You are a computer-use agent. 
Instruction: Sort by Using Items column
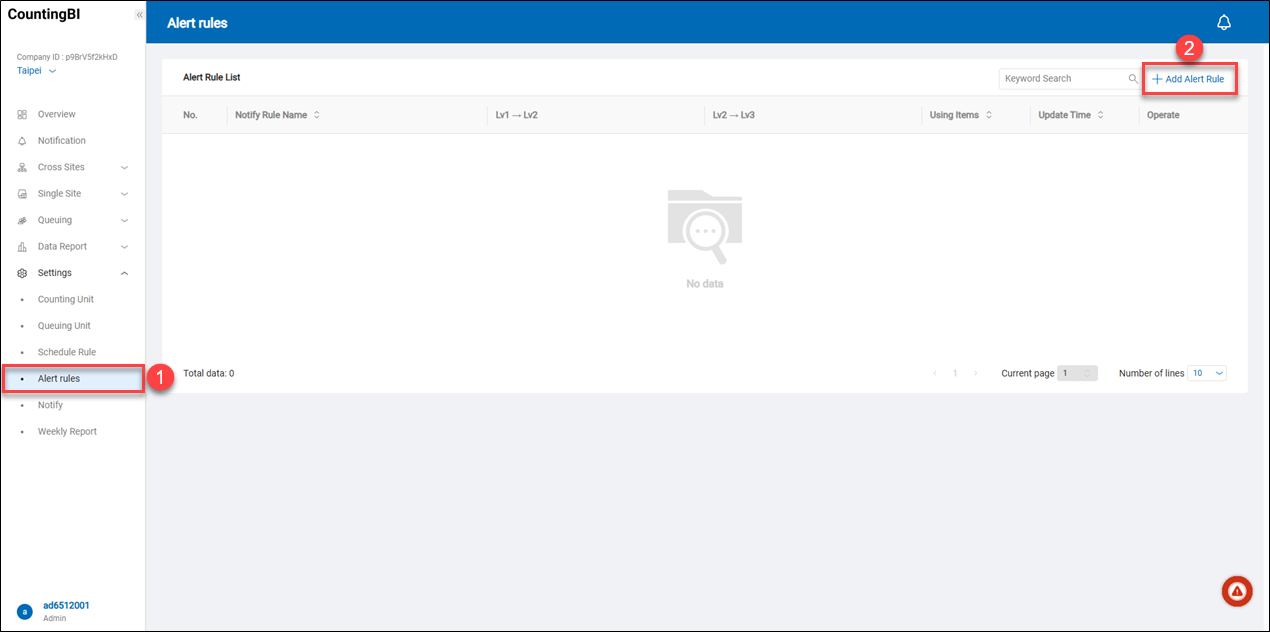(989, 115)
